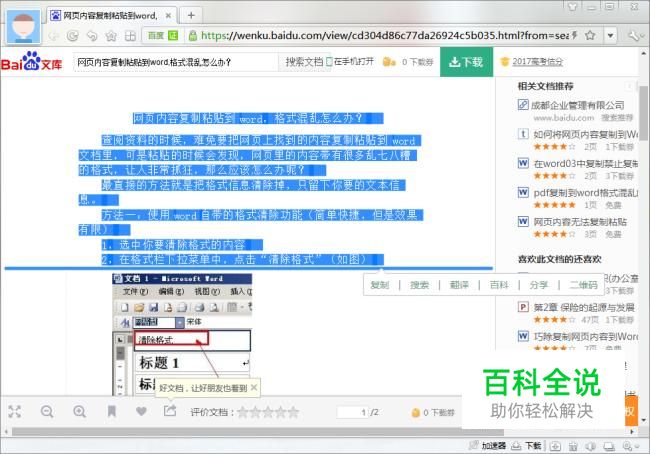Click the browser back arrow button
Image resolution: width=650 pixels, height=454 pixels.
(x=53, y=36)
